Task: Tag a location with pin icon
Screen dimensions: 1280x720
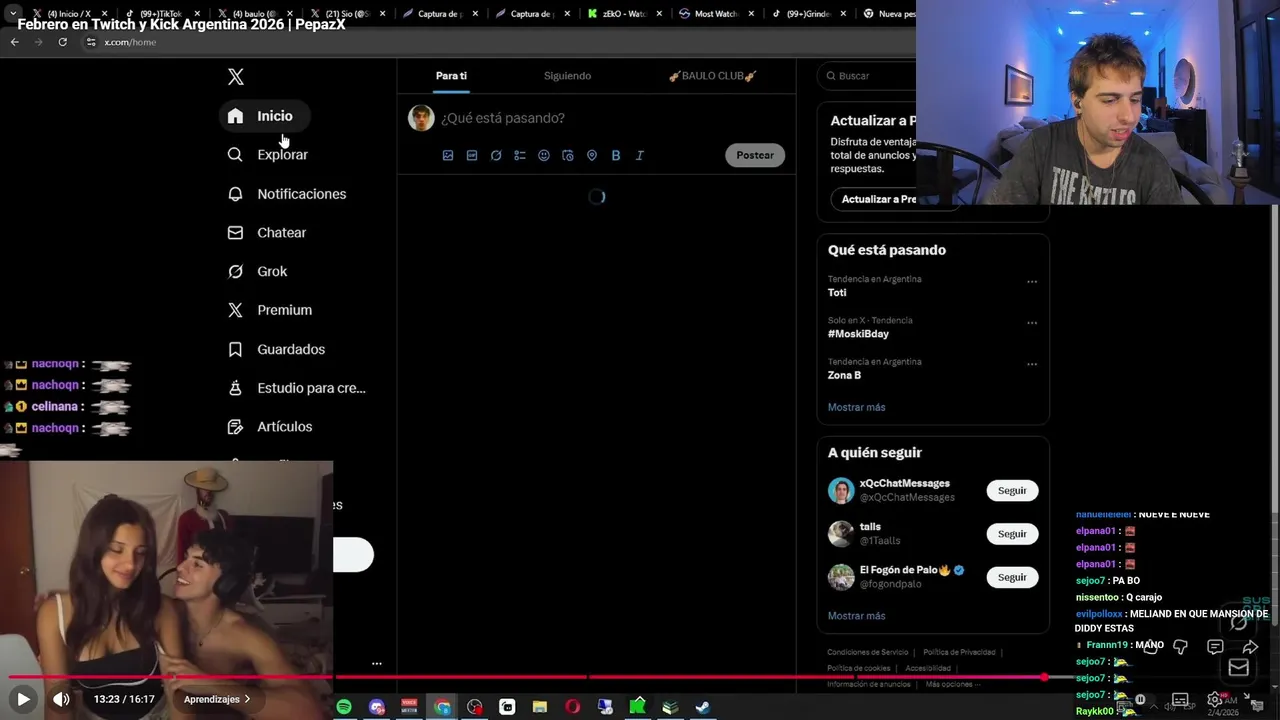Action: coord(592,155)
